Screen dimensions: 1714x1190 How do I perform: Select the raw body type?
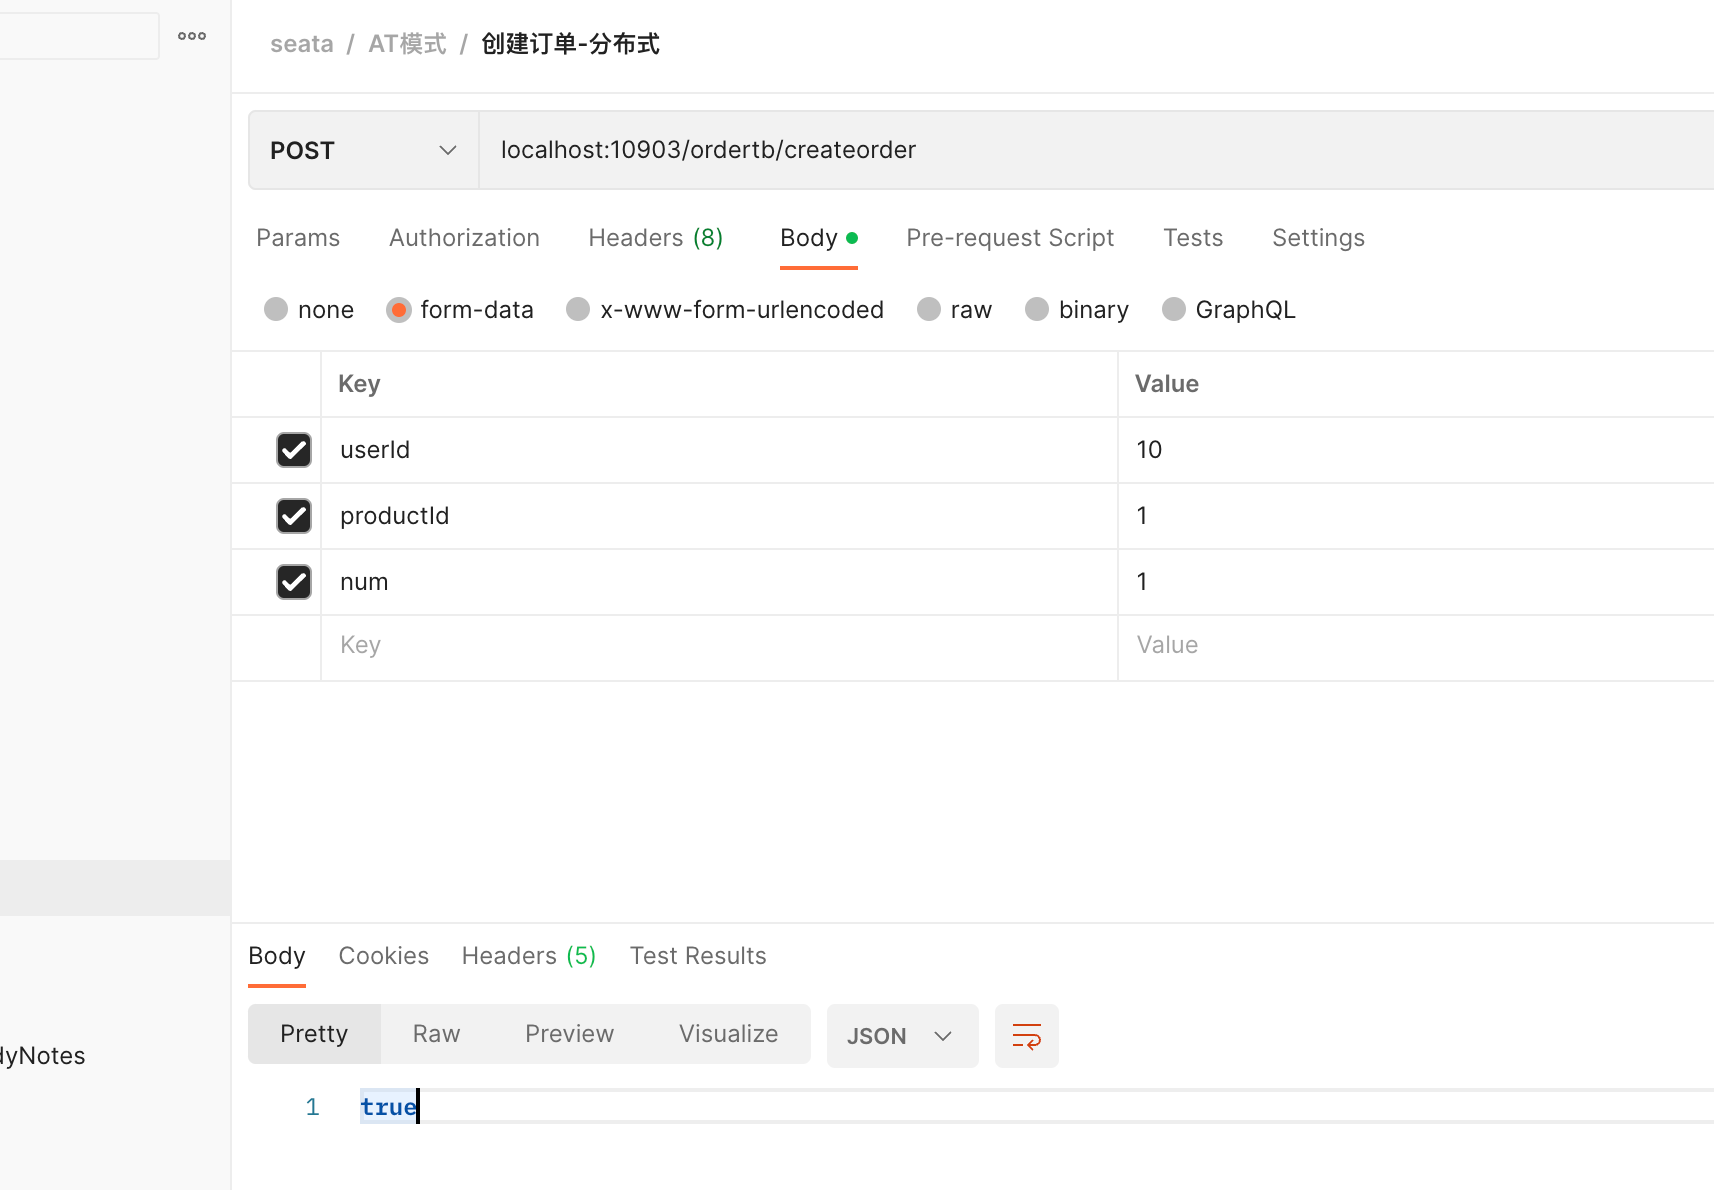(929, 310)
